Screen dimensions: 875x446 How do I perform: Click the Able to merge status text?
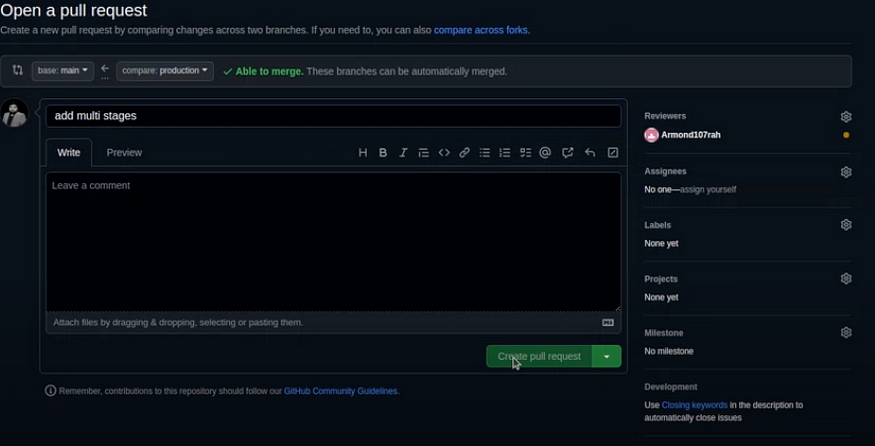tap(269, 71)
